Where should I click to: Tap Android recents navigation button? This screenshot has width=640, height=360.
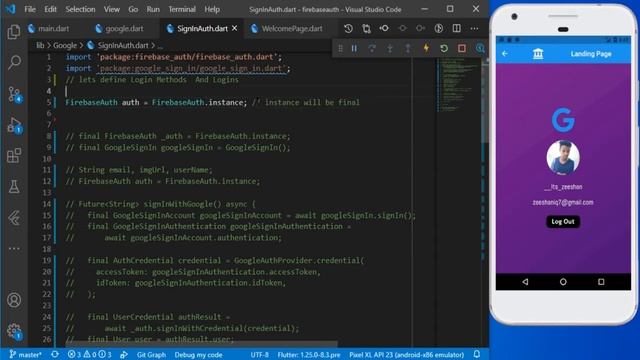pos(601,282)
